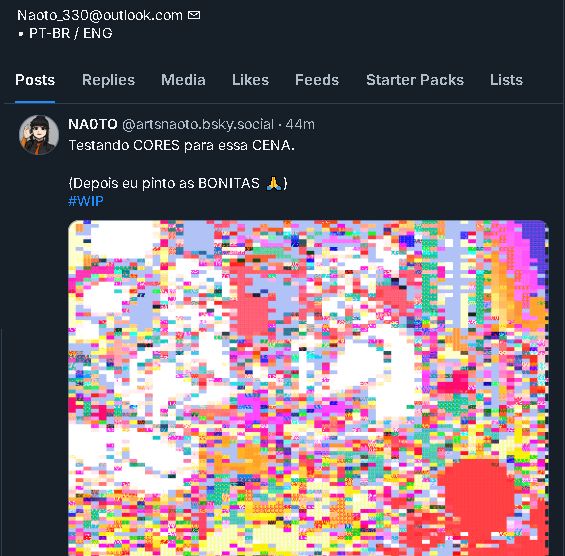Image resolution: width=565 pixels, height=556 pixels.
Task: Open NAOTO's profile avatar in the post
Action: click(39, 135)
